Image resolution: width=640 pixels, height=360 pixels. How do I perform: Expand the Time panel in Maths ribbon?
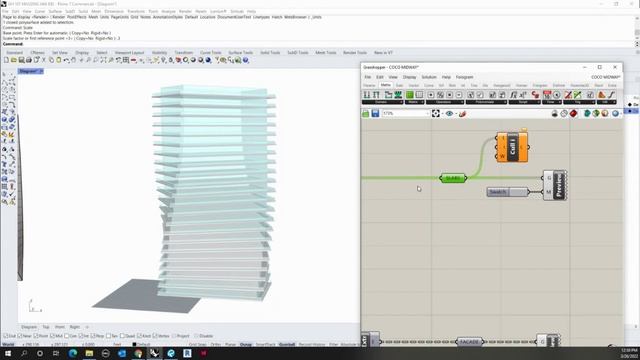tap(552, 102)
